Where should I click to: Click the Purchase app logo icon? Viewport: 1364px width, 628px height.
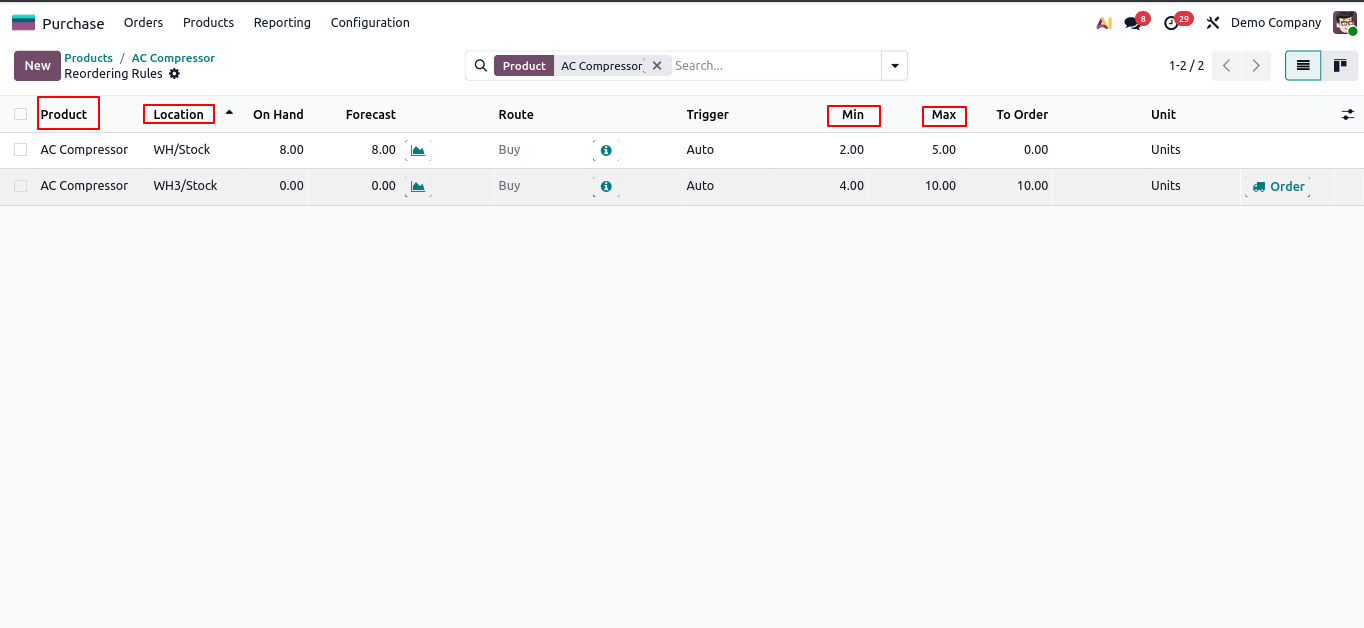(23, 23)
